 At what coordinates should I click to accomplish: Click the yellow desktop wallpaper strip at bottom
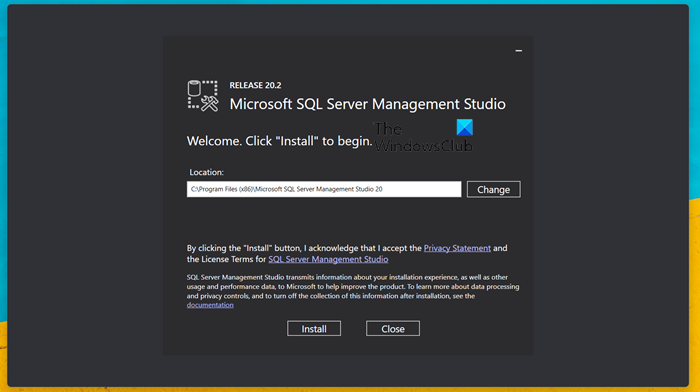pos(350,389)
